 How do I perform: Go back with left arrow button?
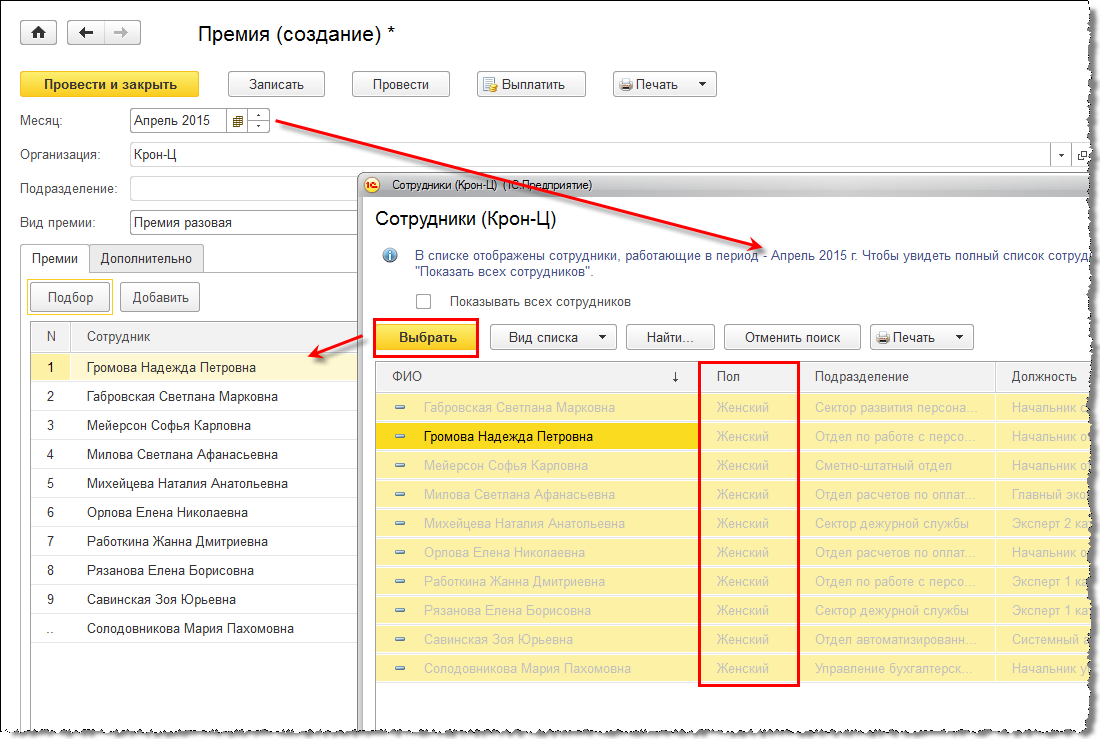click(x=86, y=33)
